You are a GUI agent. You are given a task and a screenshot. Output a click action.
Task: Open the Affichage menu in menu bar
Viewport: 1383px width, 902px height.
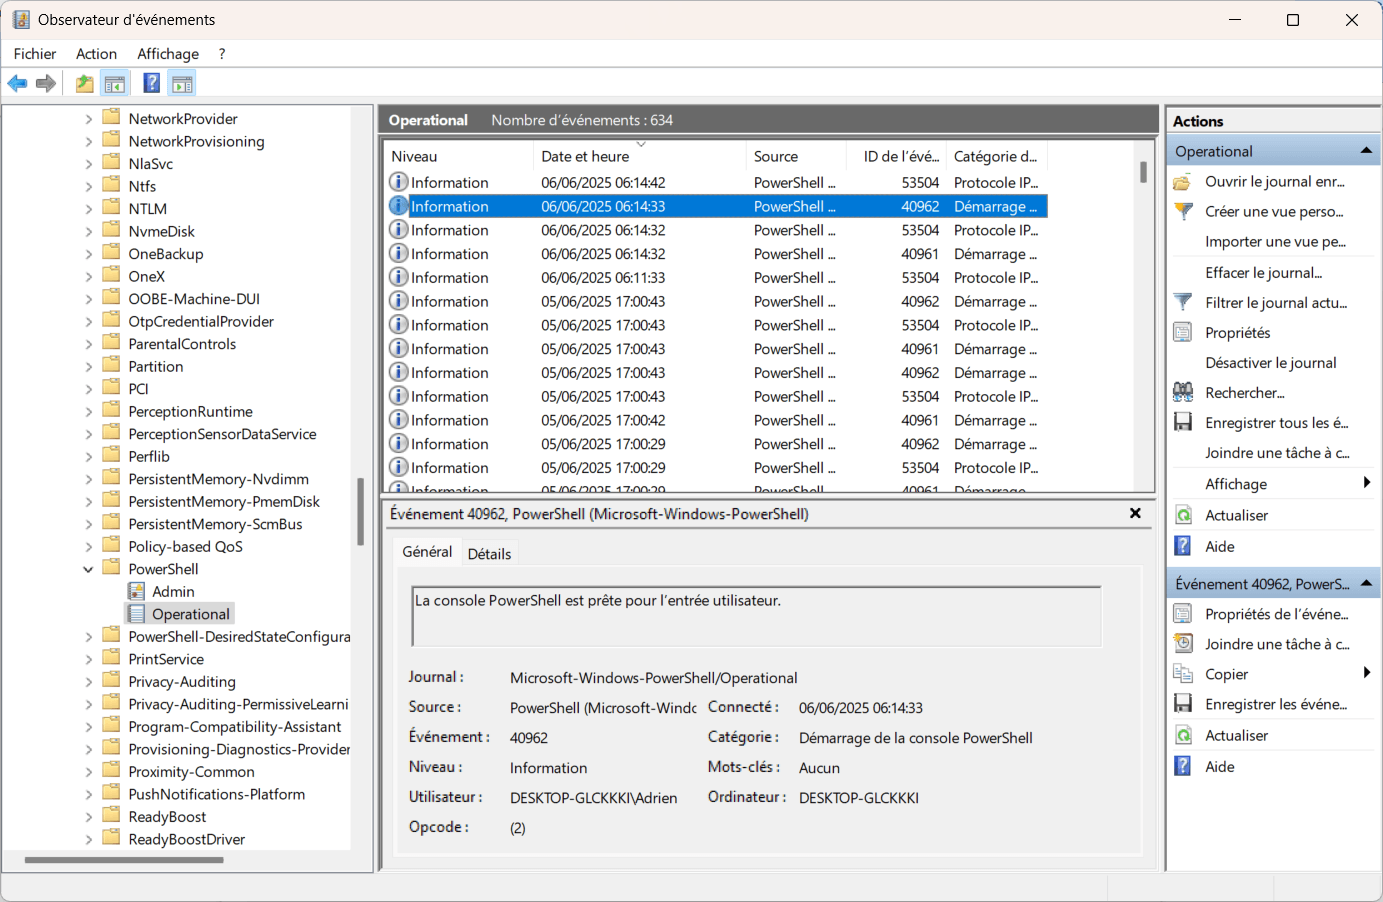pos(168,54)
